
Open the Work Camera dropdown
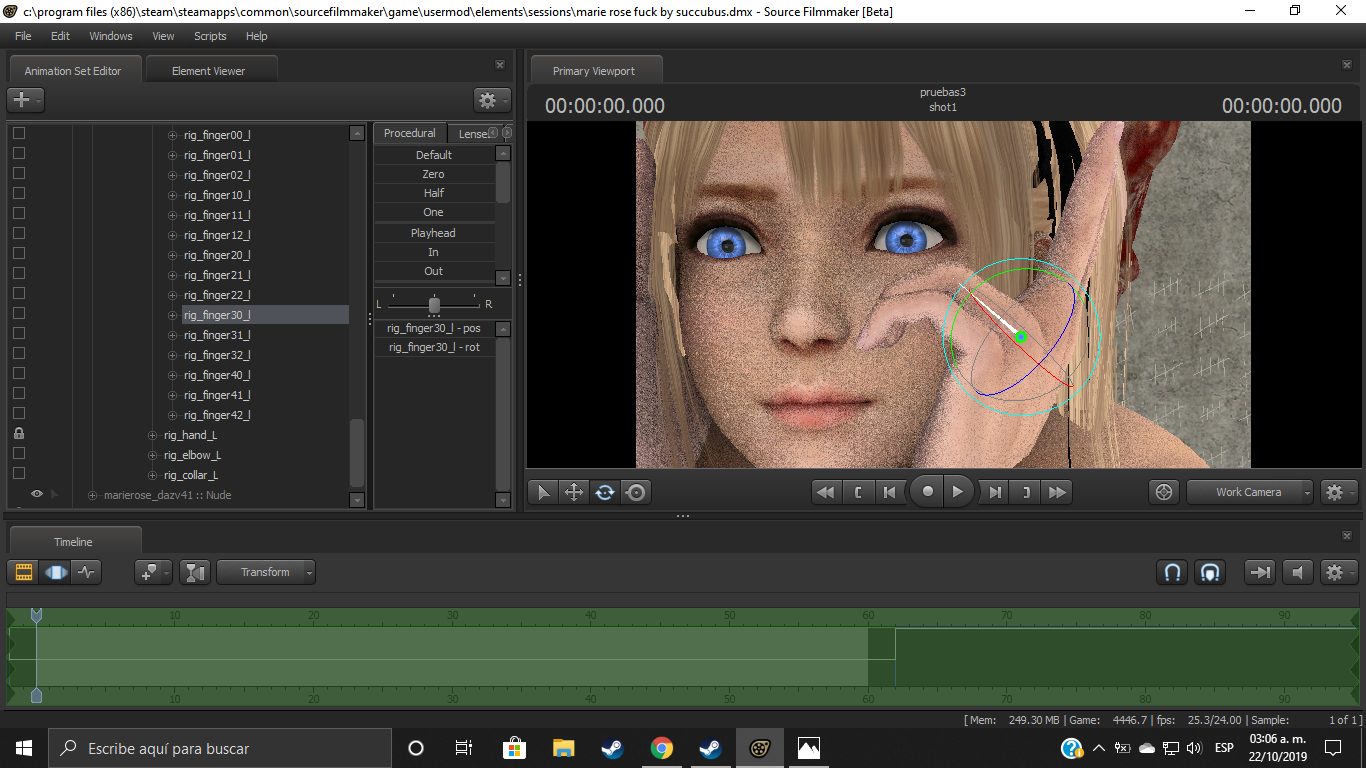pos(1249,492)
